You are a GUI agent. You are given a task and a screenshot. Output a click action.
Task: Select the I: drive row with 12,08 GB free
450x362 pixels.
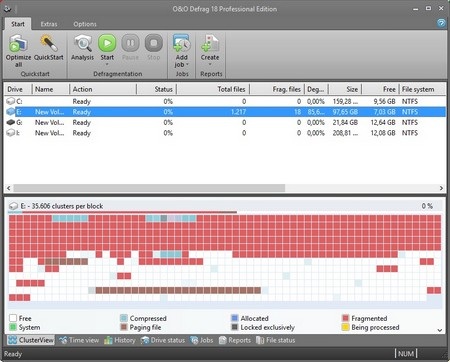click(x=225, y=133)
